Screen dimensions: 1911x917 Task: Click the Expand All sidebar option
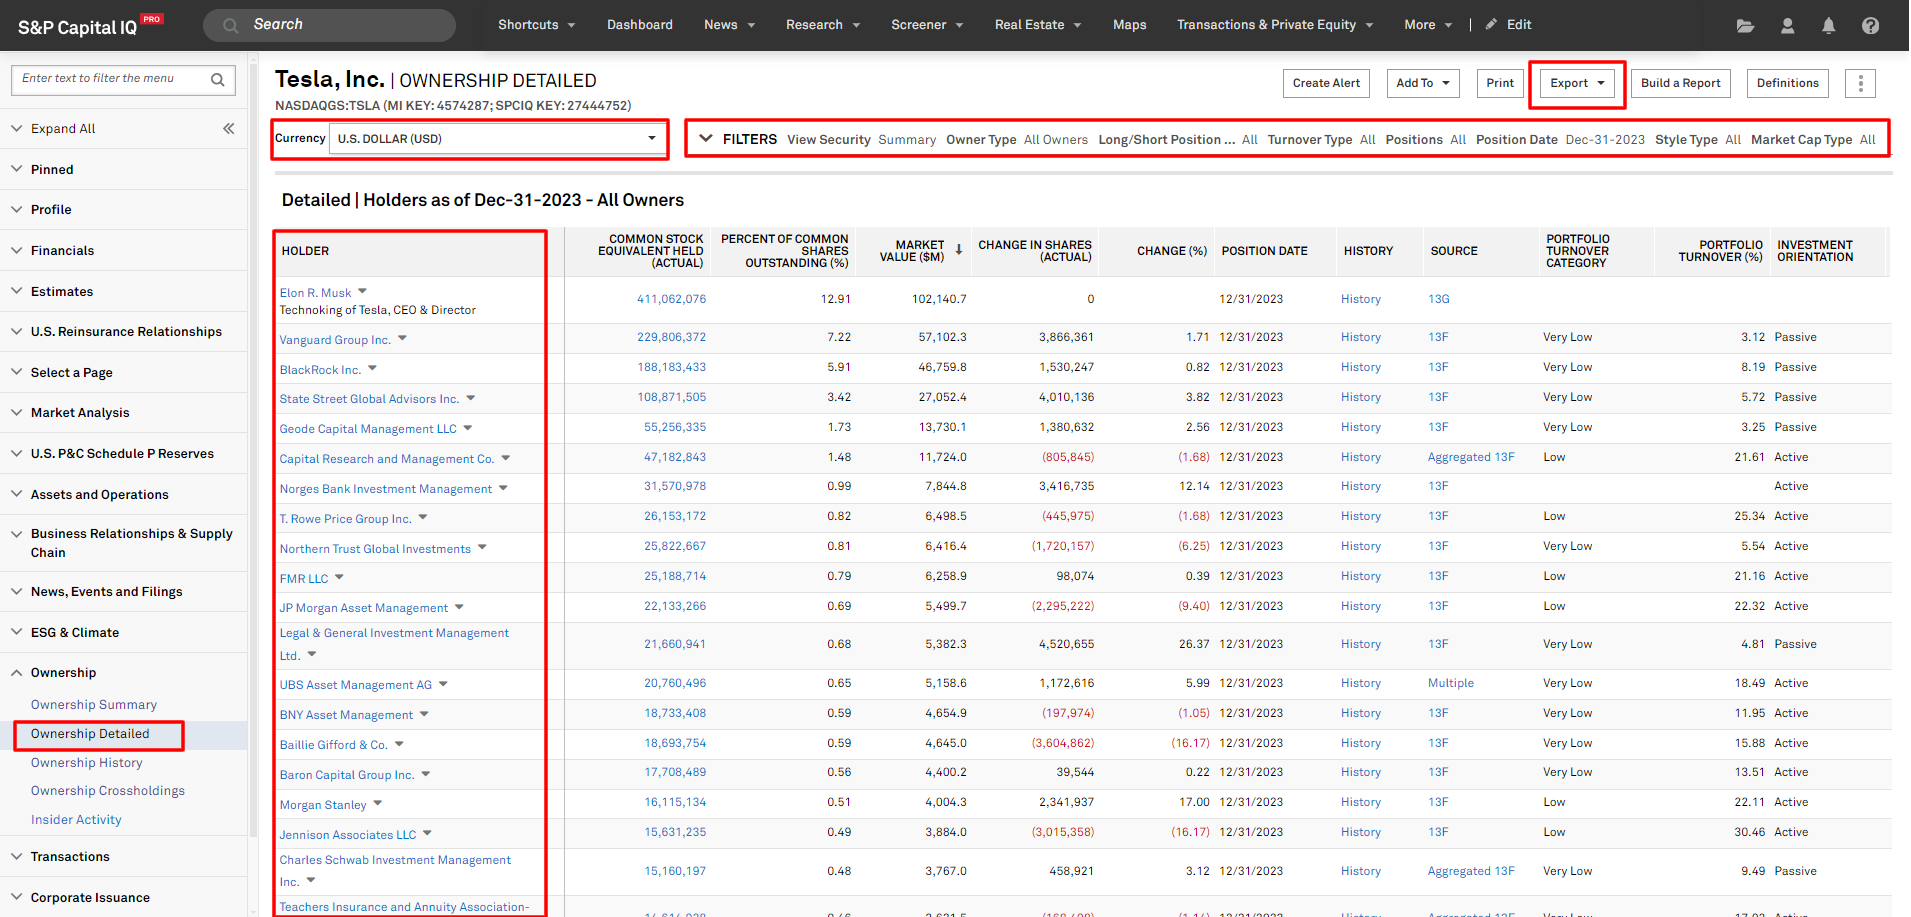pyautogui.click(x=63, y=129)
